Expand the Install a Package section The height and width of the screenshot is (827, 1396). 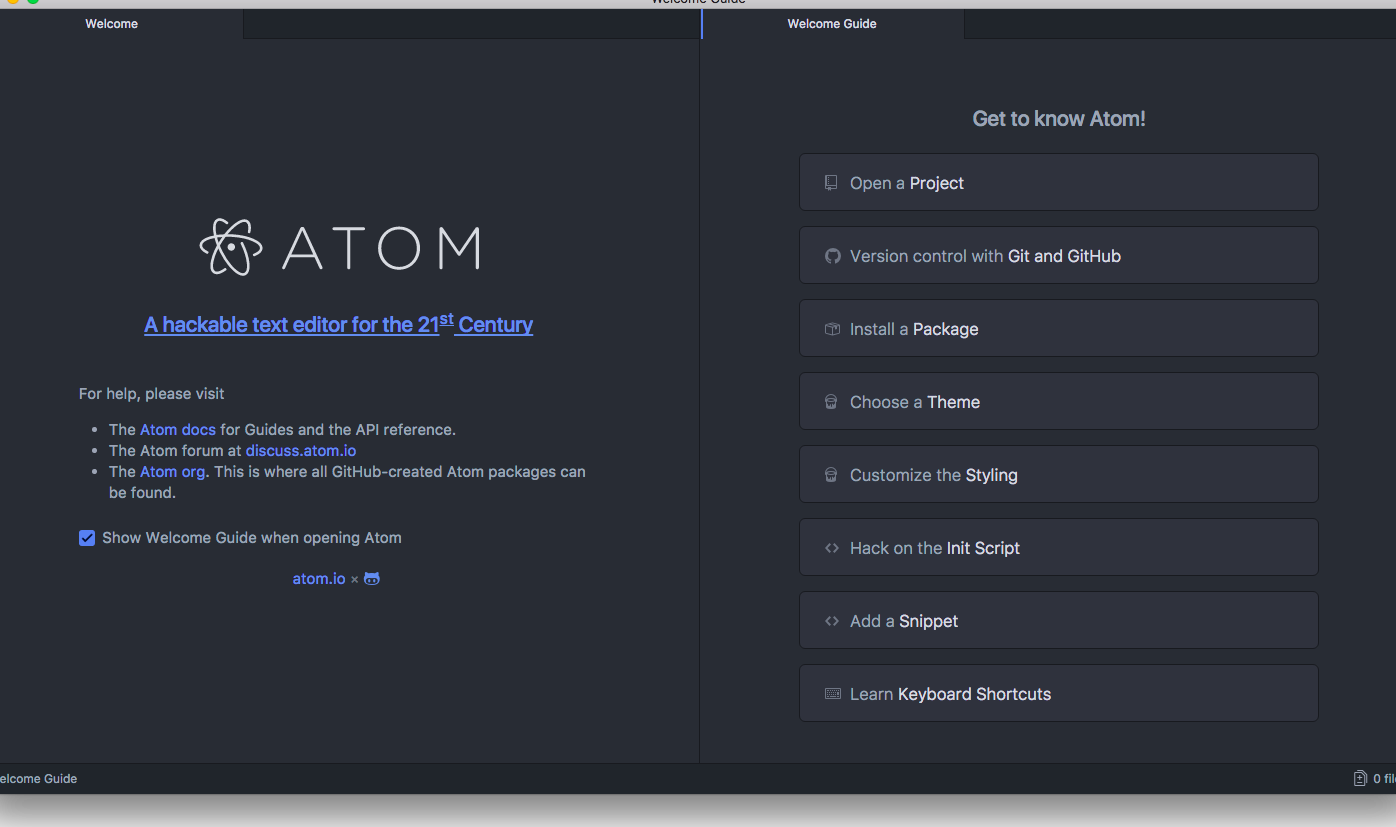1058,328
